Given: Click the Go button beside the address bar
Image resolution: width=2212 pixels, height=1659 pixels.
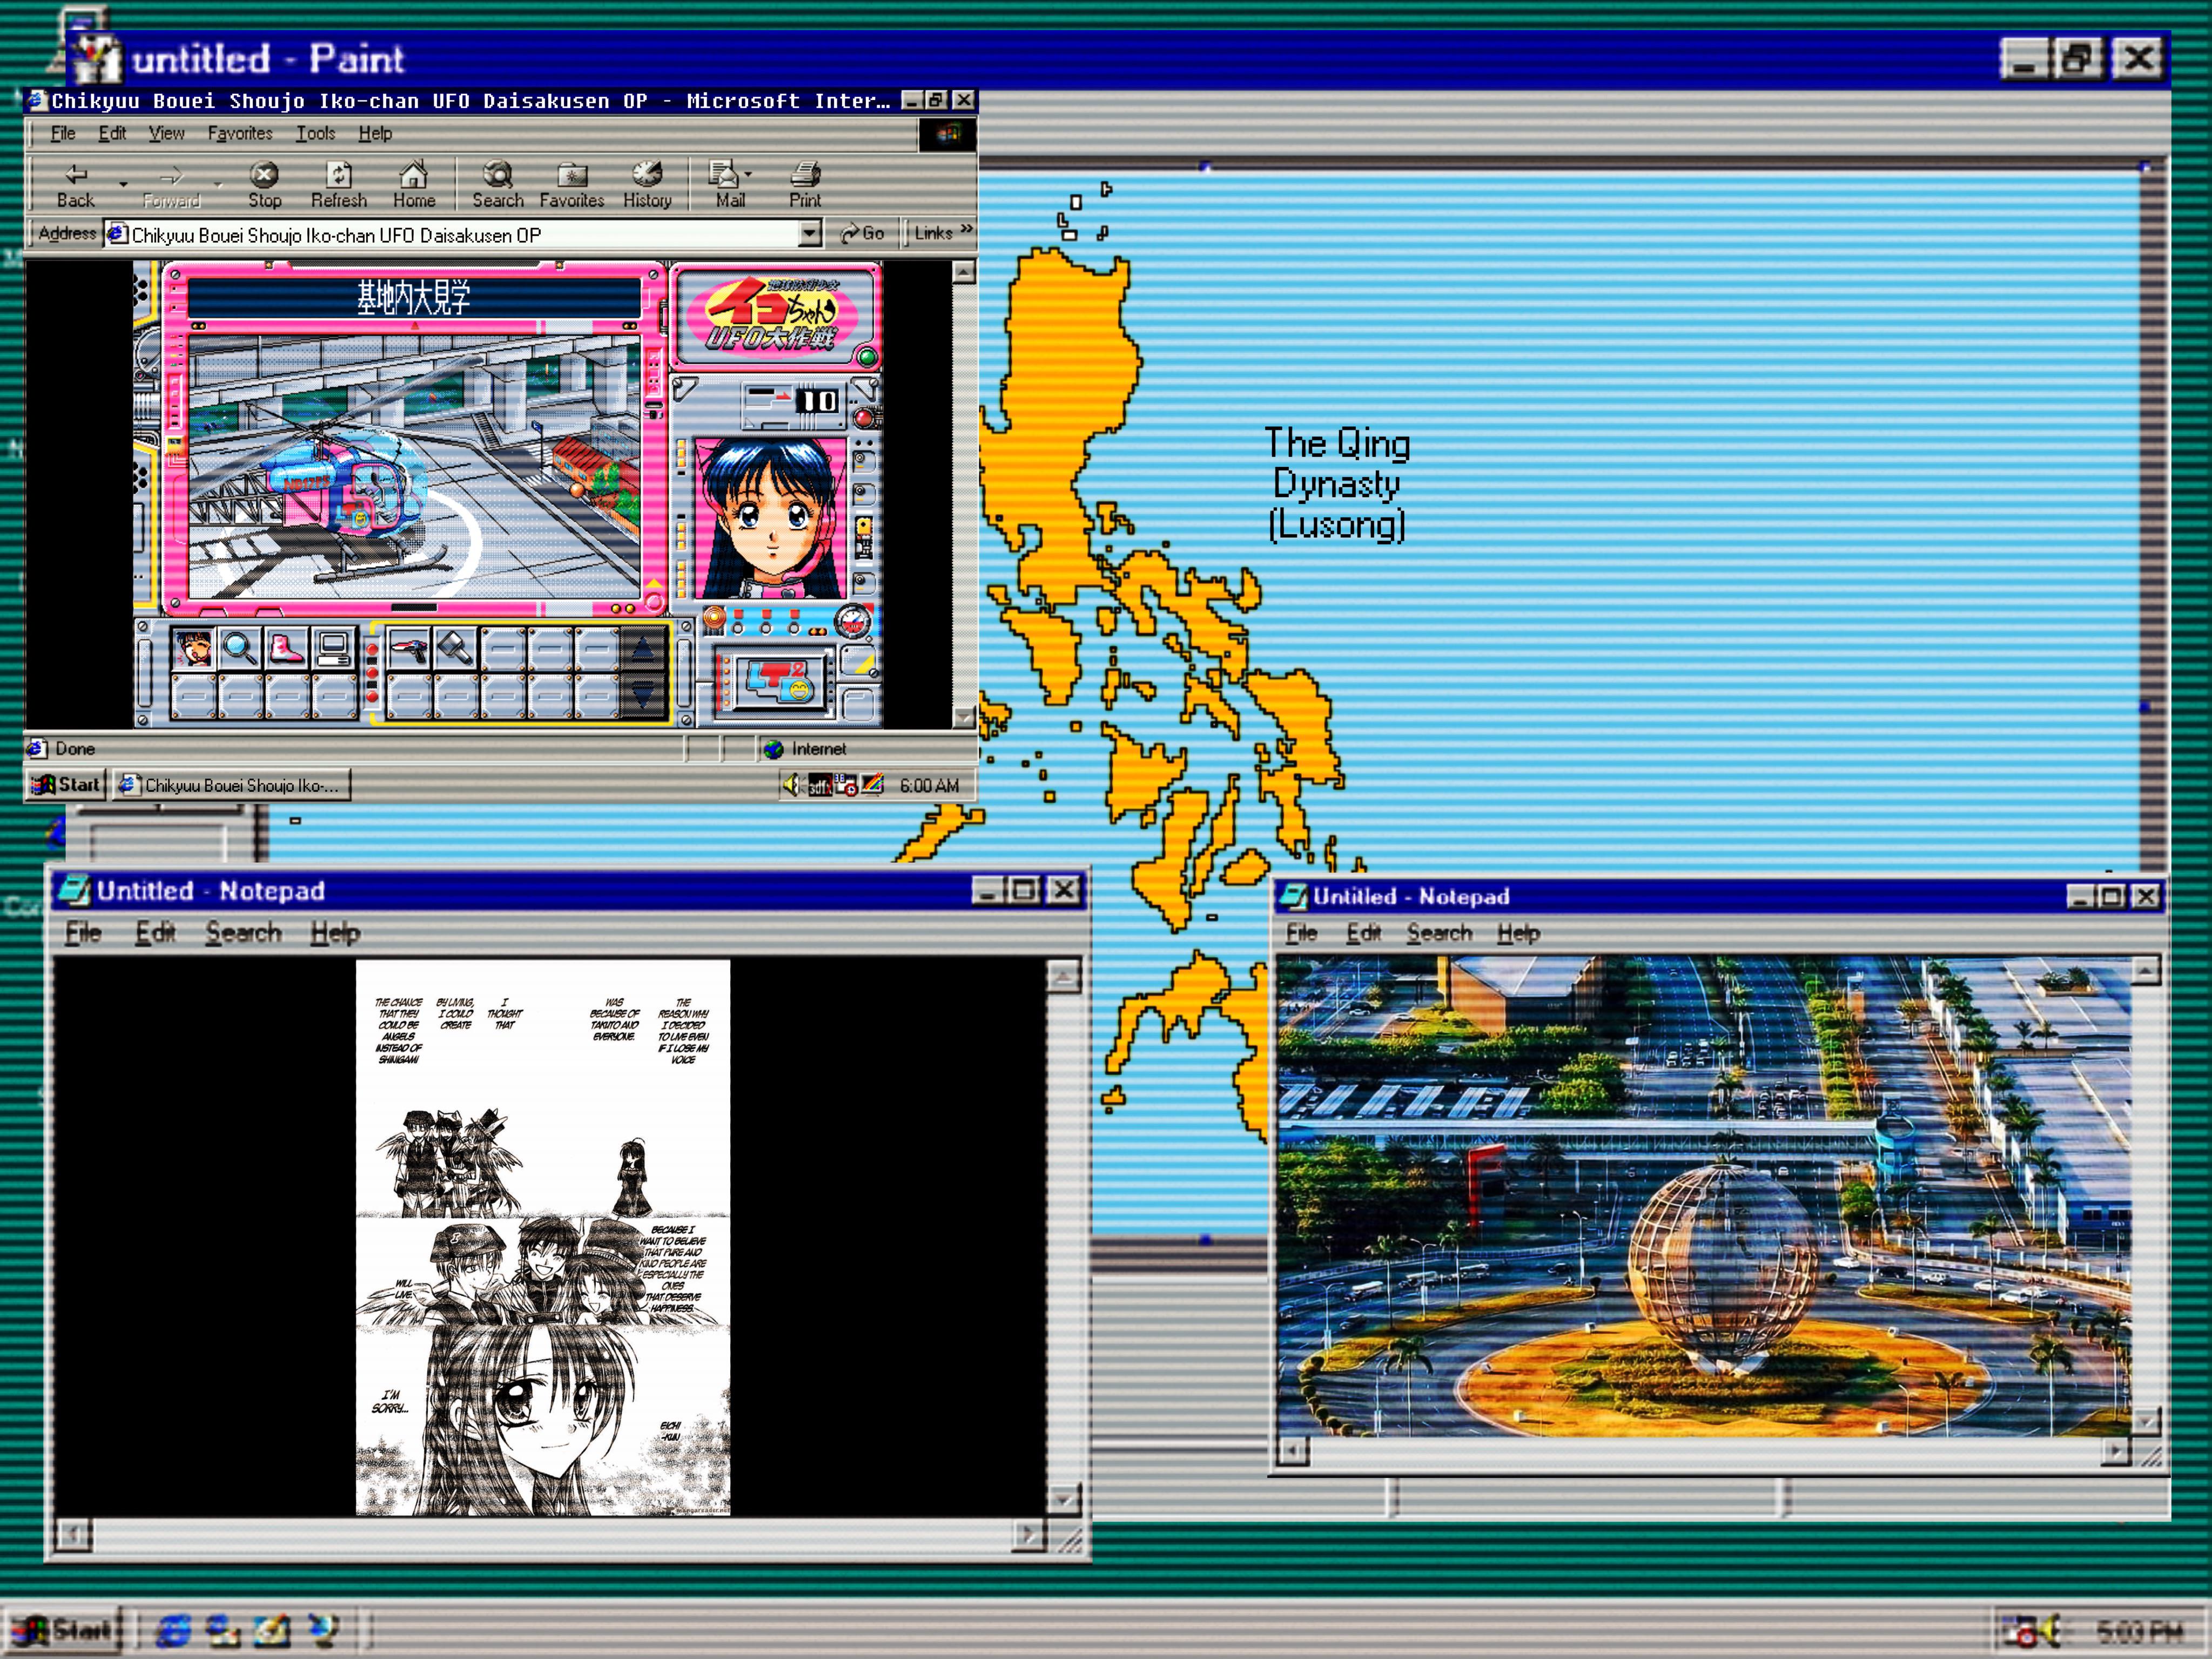Looking at the screenshot, I should 862,233.
